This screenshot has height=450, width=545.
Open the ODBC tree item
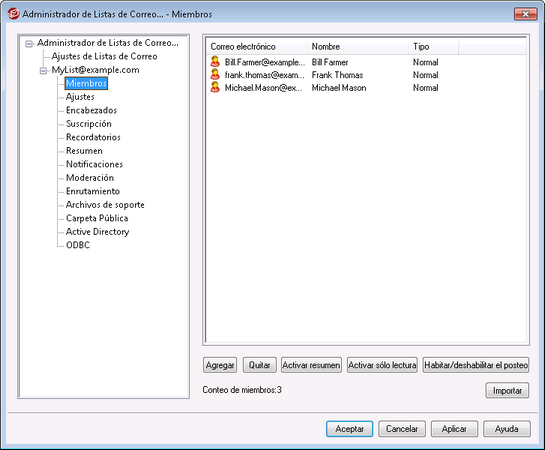78,245
